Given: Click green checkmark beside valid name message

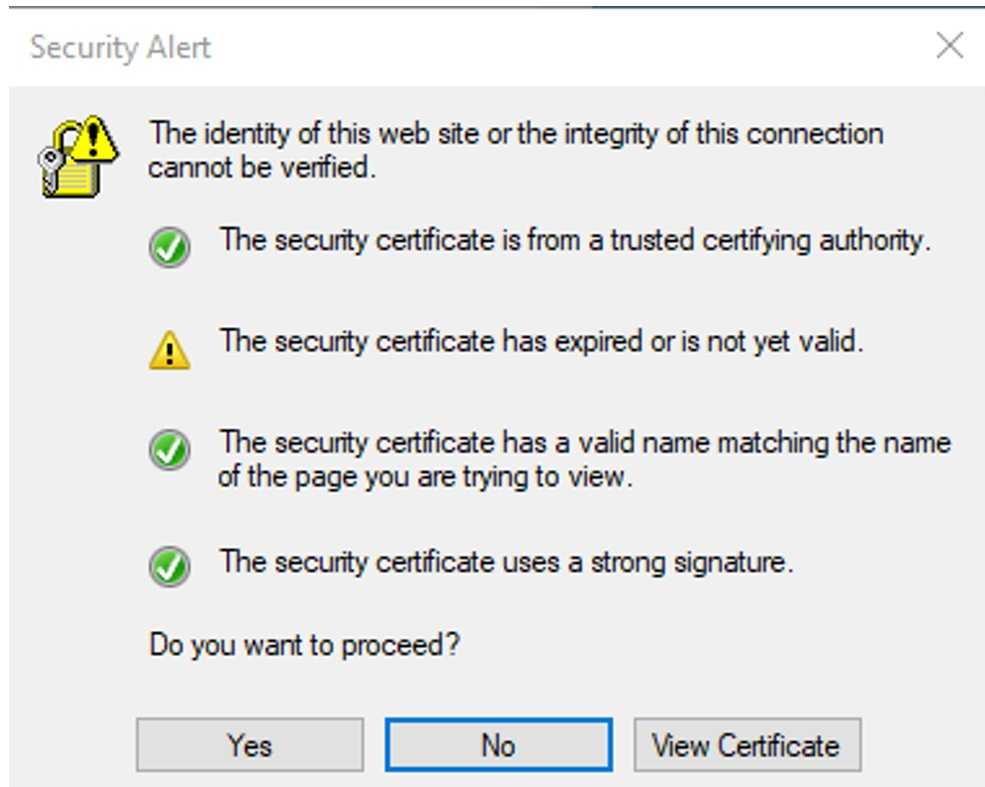Looking at the screenshot, I should coord(170,450).
